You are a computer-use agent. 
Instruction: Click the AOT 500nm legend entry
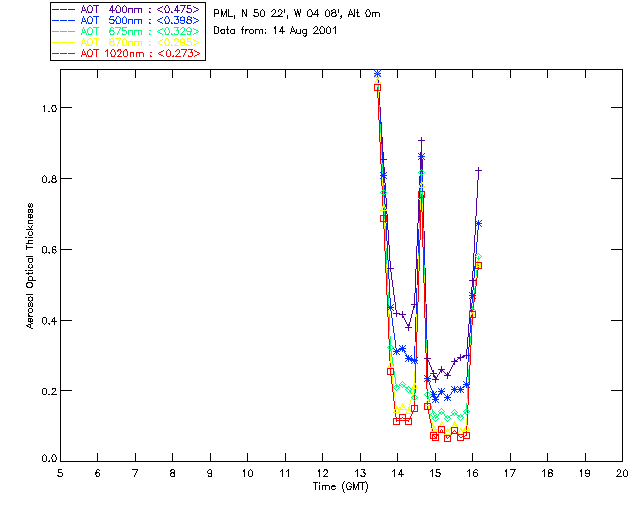coord(126,20)
